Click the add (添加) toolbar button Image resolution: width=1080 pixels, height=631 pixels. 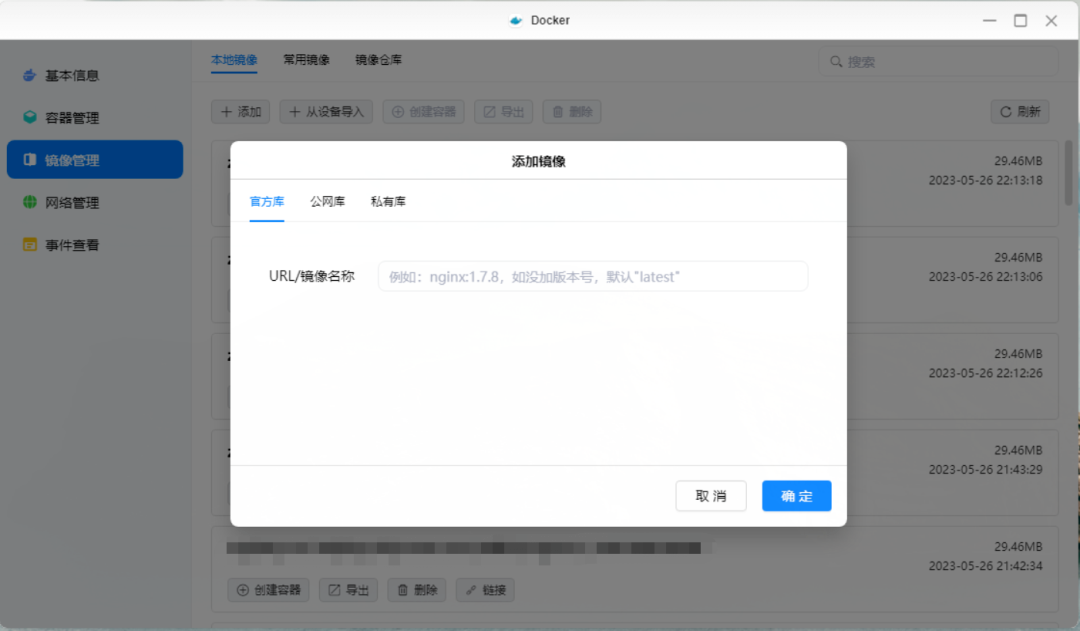pos(241,112)
